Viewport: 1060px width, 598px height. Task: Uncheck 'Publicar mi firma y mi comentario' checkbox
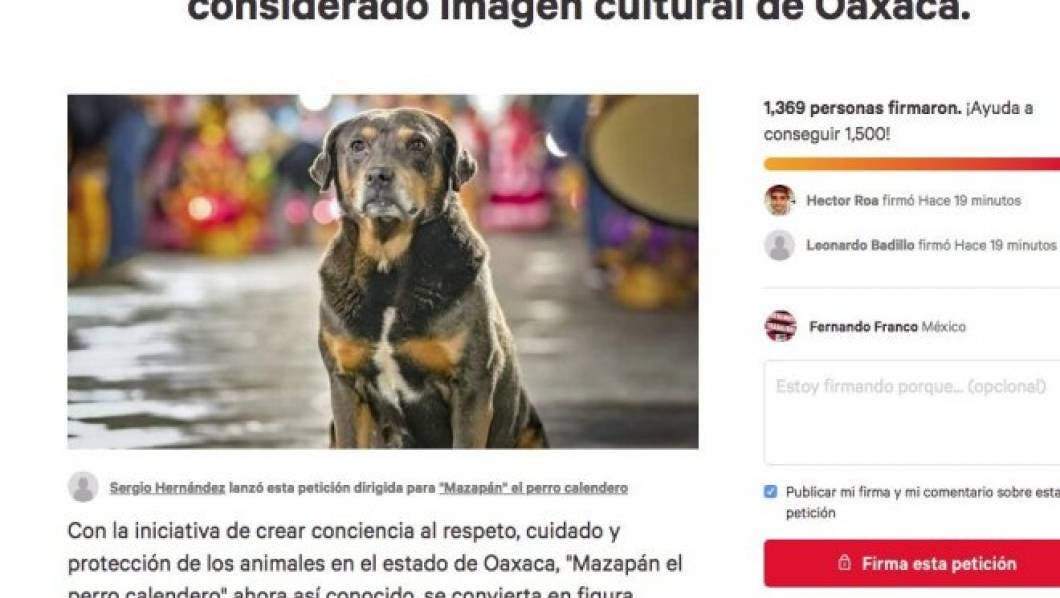770,492
